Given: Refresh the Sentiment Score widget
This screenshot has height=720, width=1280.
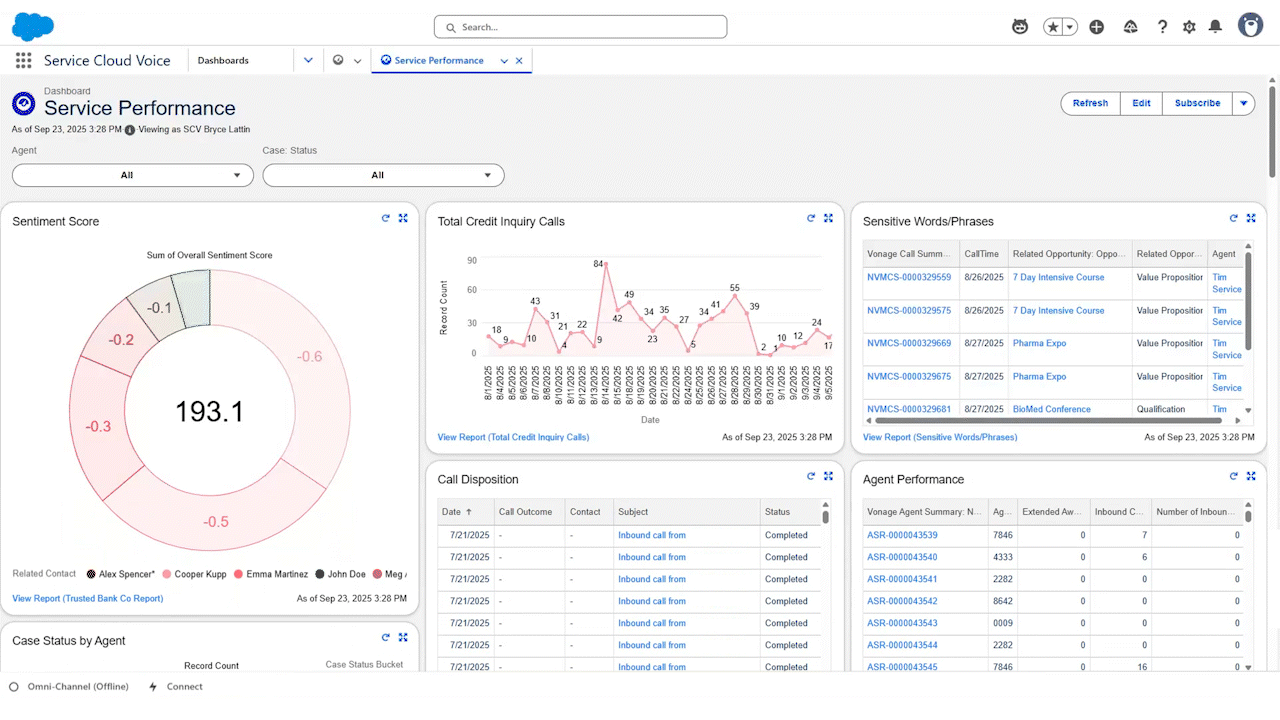Looking at the screenshot, I should 385,218.
